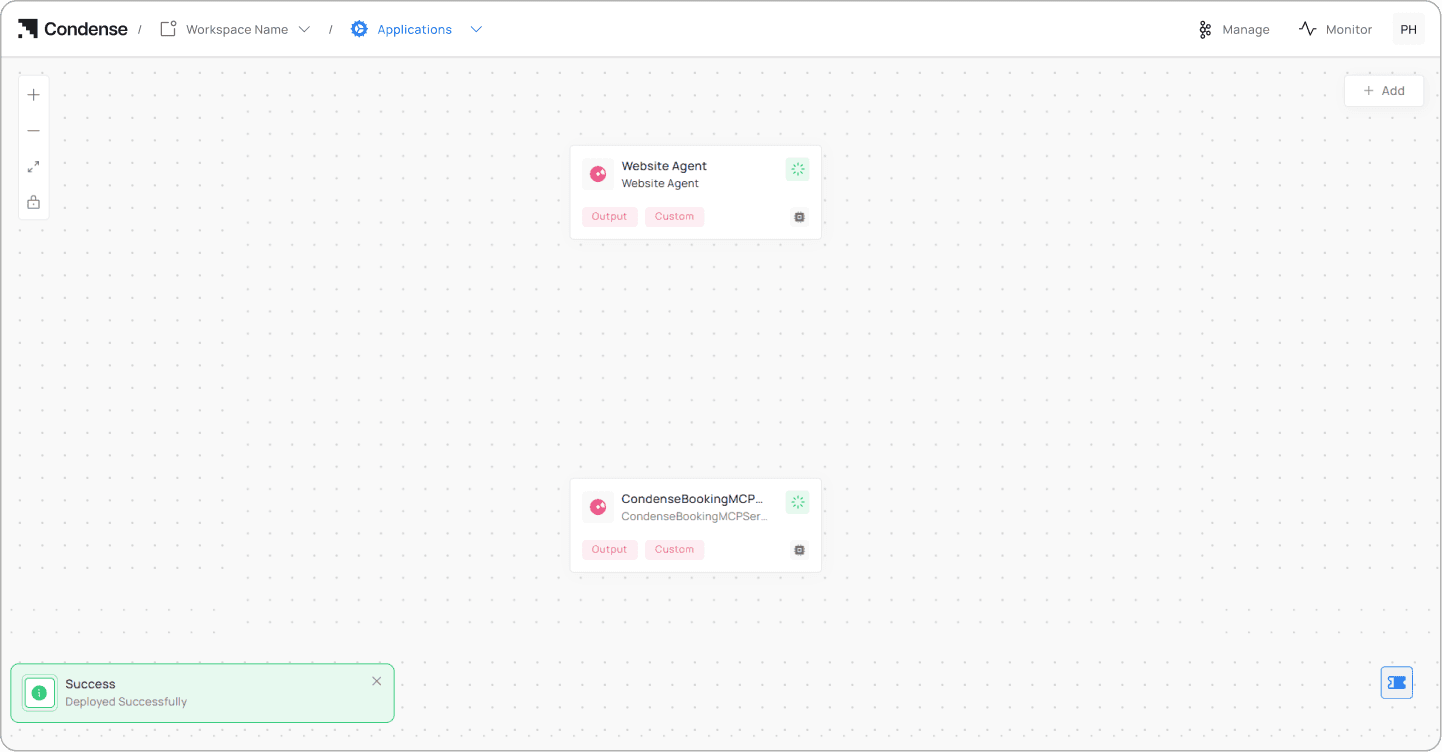Click the Output tag on CondenseBookingMCP
This screenshot has height=752, width=1442.
pyautogui.click(x=609, y=549)
